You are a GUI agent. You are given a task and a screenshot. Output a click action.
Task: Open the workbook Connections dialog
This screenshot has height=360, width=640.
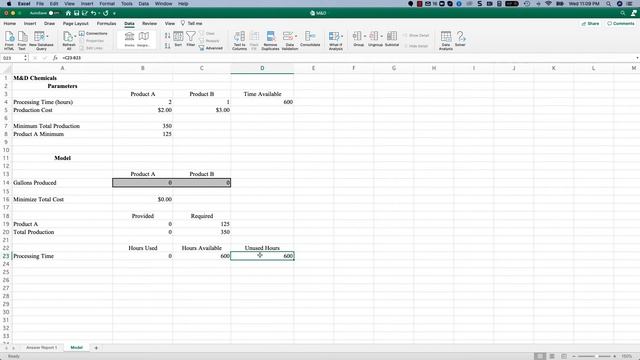click(93, 33)
